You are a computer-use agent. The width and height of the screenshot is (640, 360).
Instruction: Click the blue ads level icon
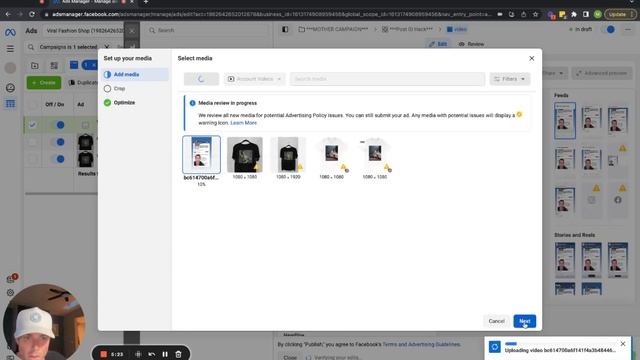(x=74, y=64)
